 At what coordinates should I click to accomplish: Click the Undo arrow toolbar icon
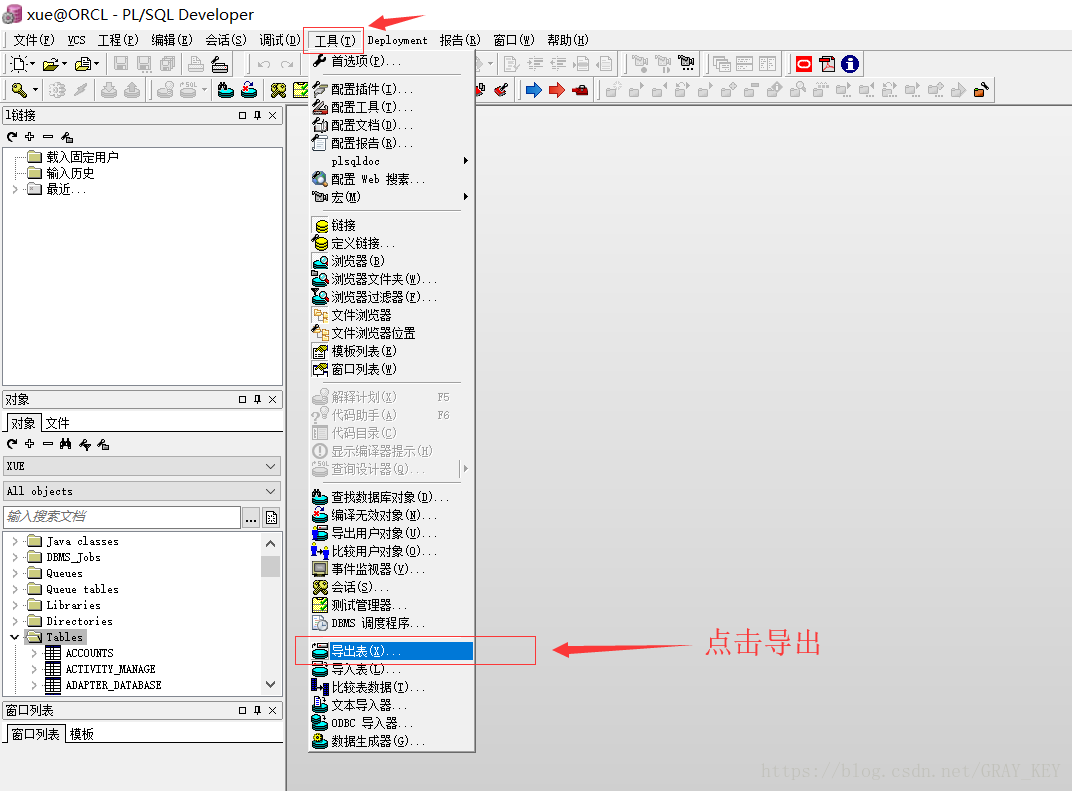tap(264, 64)
